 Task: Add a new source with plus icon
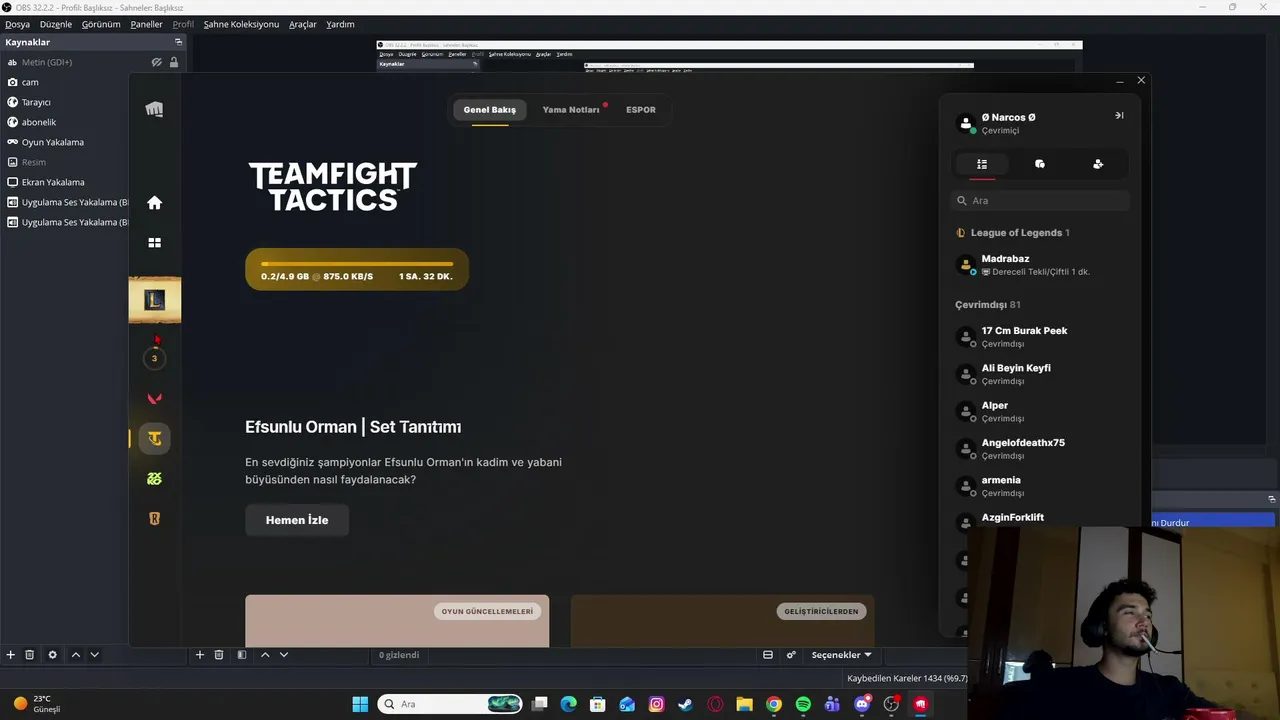(x=11, y=655)
